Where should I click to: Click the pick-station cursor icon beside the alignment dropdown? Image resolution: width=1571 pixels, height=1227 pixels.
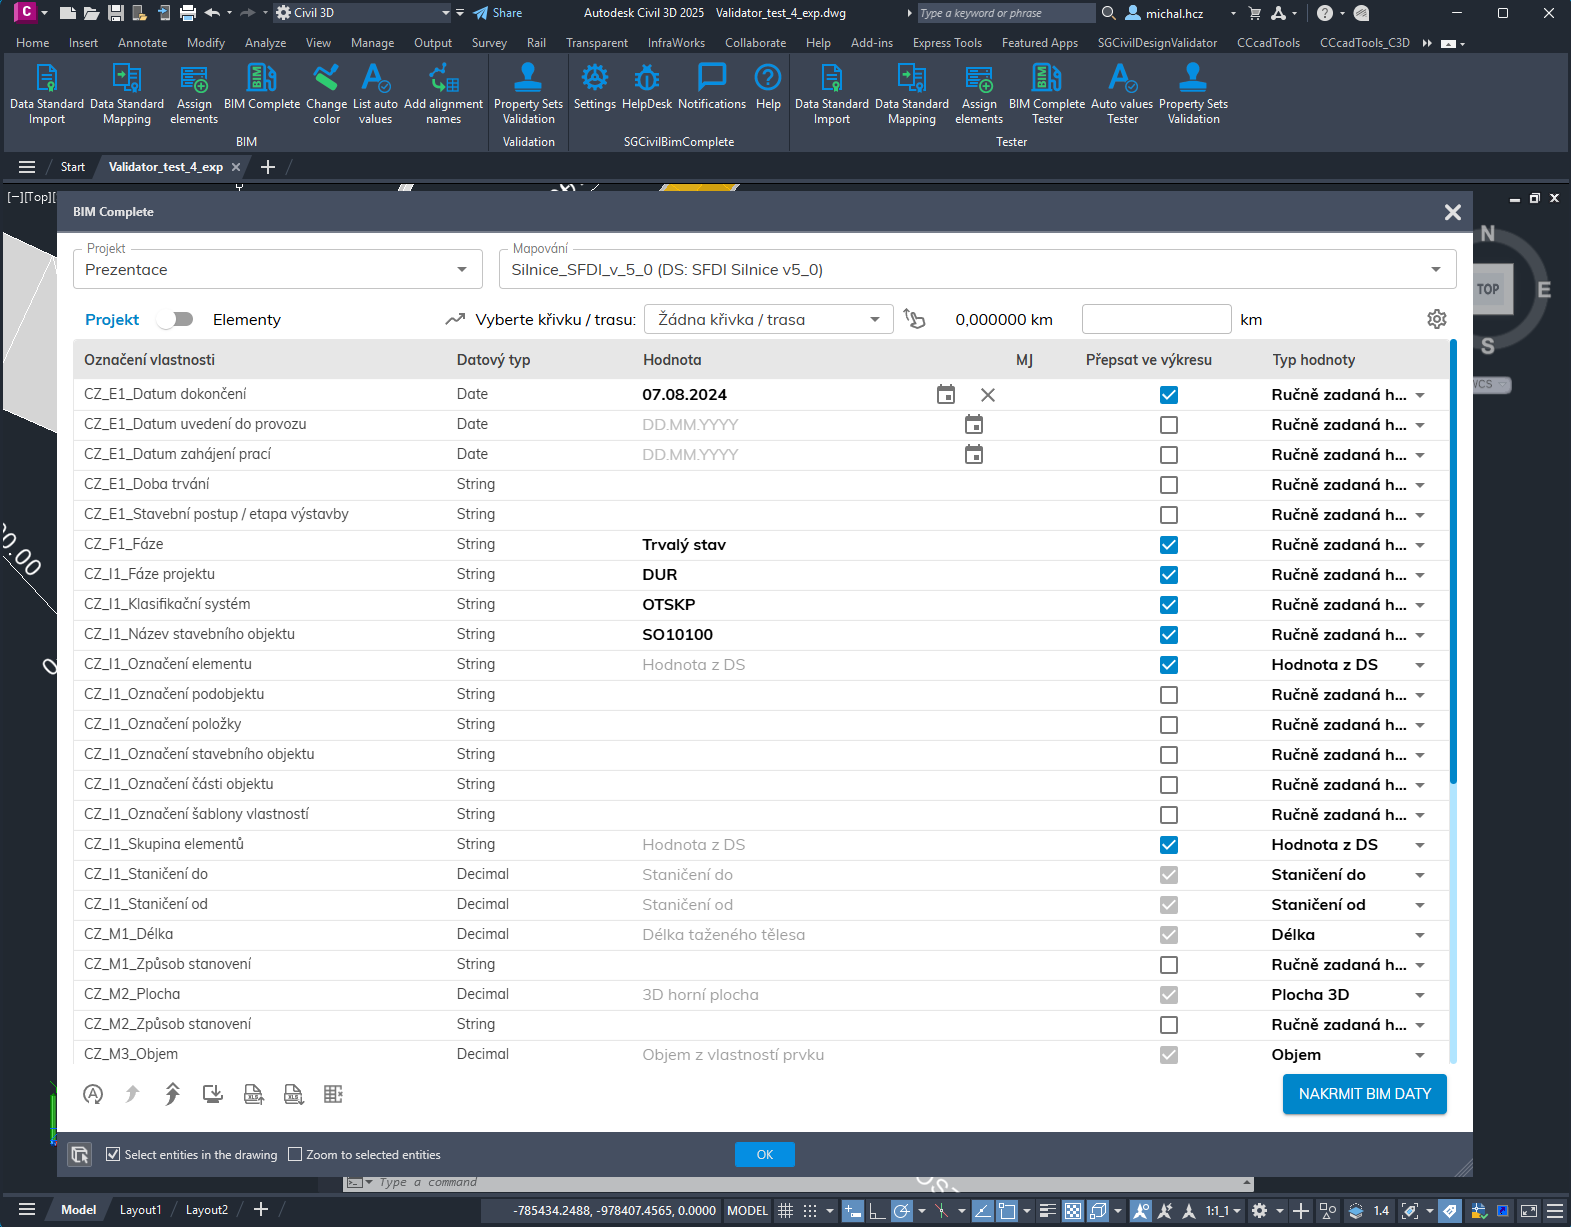(x=914, y=319)
